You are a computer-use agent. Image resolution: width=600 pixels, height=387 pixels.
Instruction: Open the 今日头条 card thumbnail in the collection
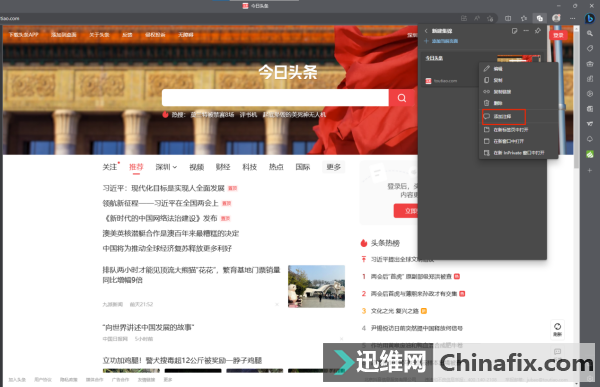(x=518, y=59)
